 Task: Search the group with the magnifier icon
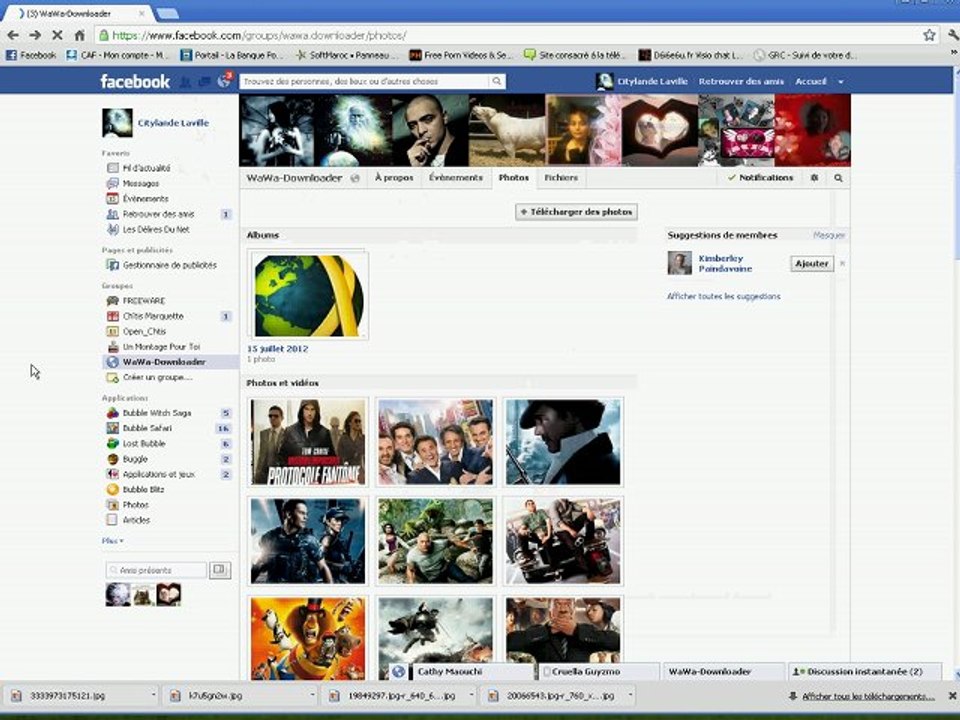[838, 178]
